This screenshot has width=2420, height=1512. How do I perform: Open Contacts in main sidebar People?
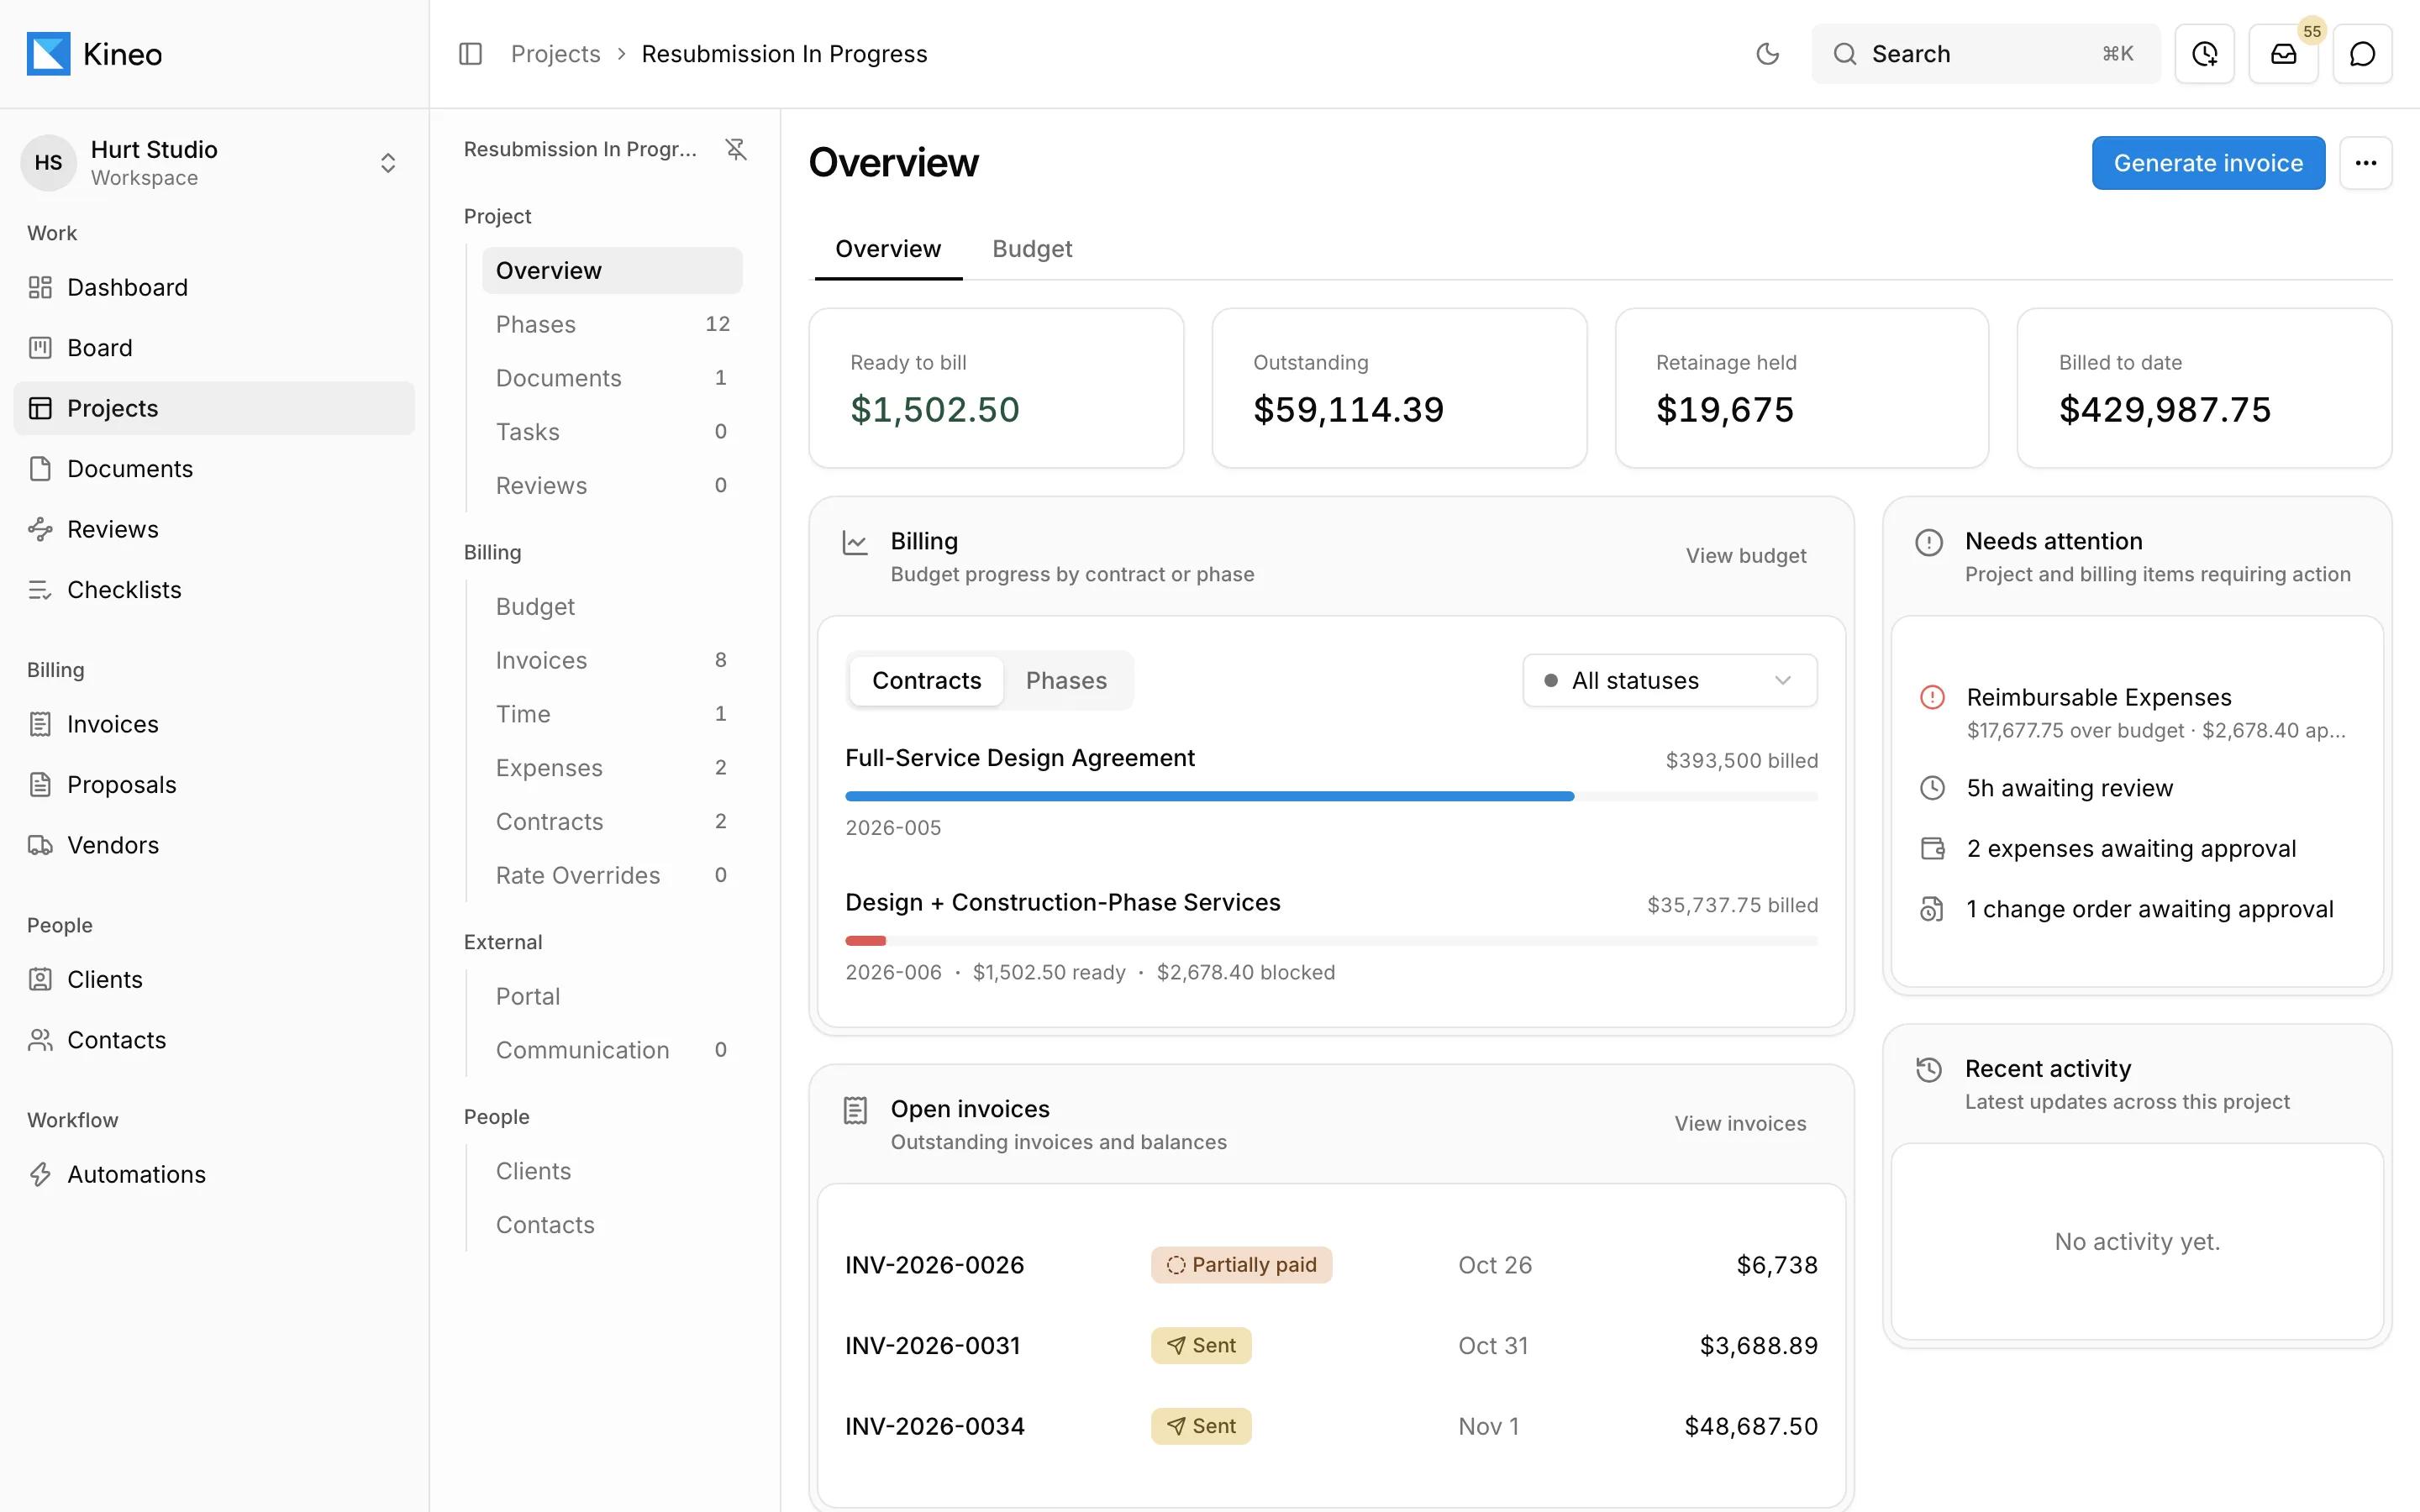tap(214, 1040)
